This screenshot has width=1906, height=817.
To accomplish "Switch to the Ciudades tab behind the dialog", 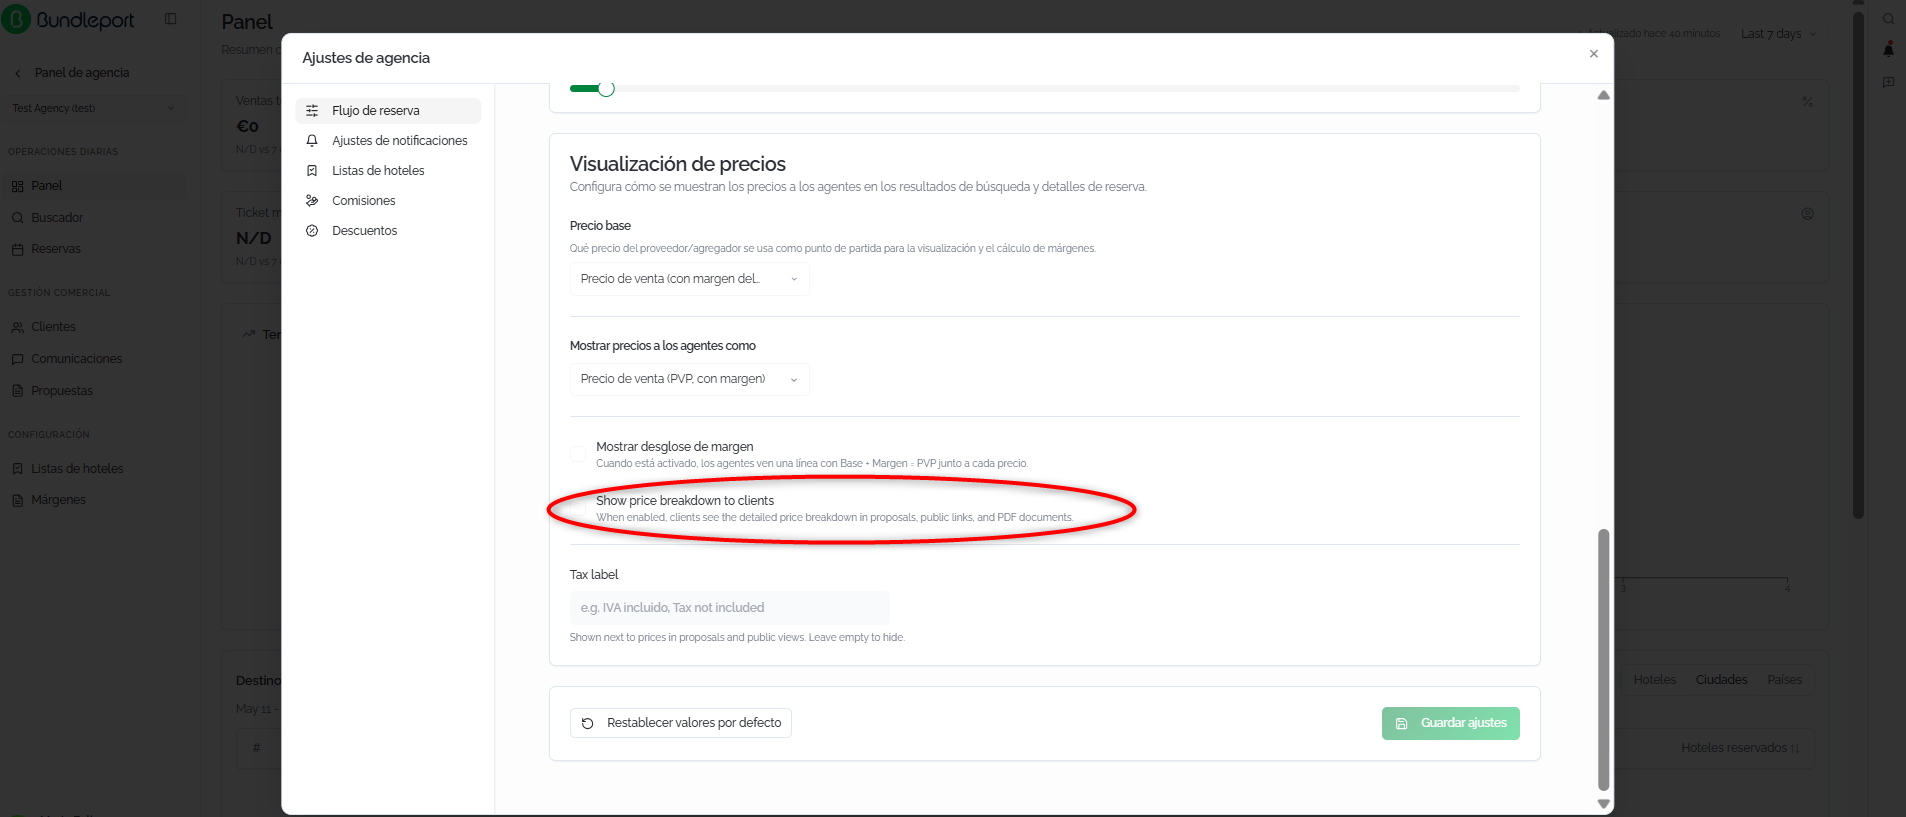I will coord(1722,680).
